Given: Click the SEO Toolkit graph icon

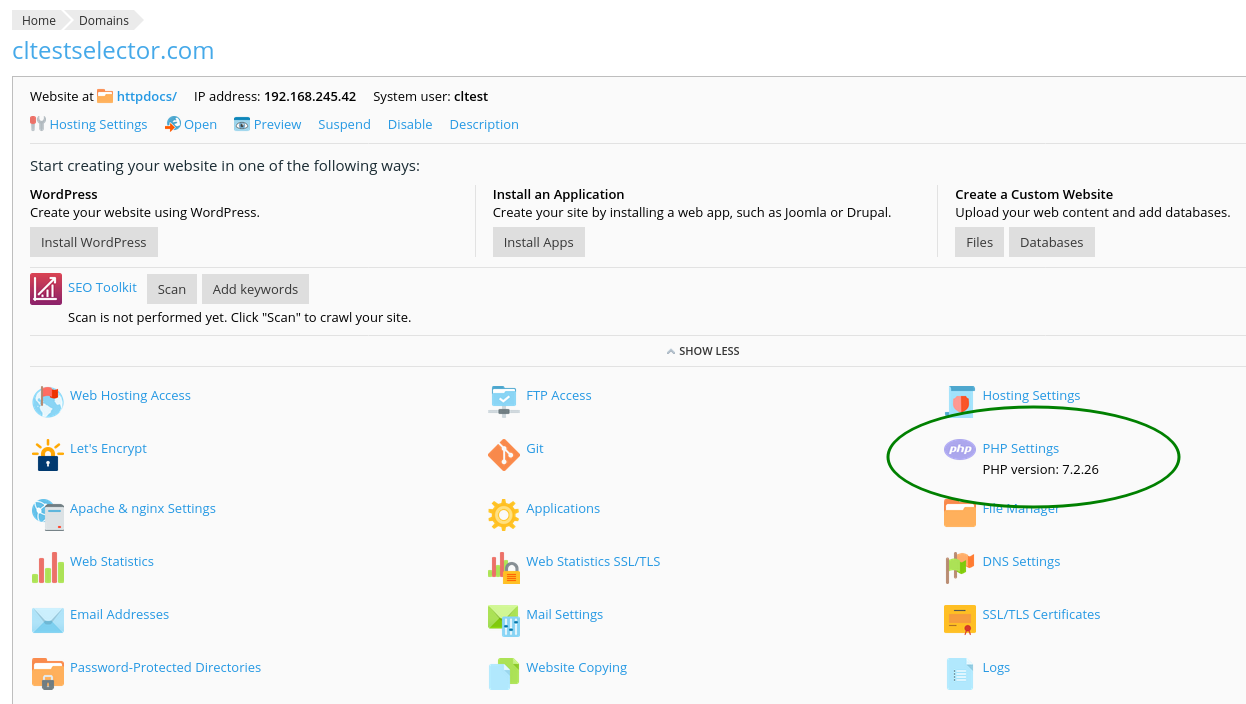Looking at the screenshot, I should point(45,288).
